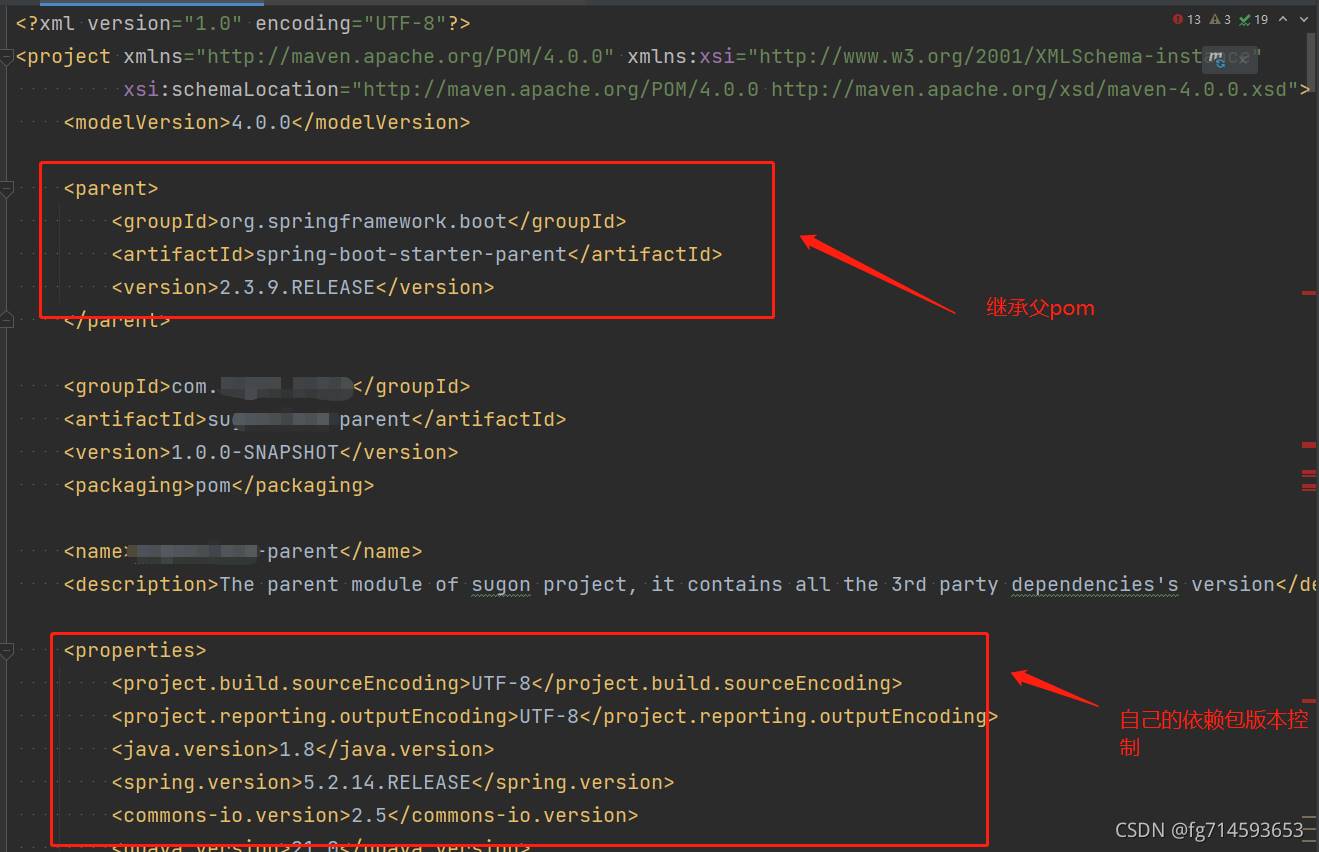This screenshot has height=852, width=1319.
Task: Collapse the properties tag fold marker
Action: (5, 650)
